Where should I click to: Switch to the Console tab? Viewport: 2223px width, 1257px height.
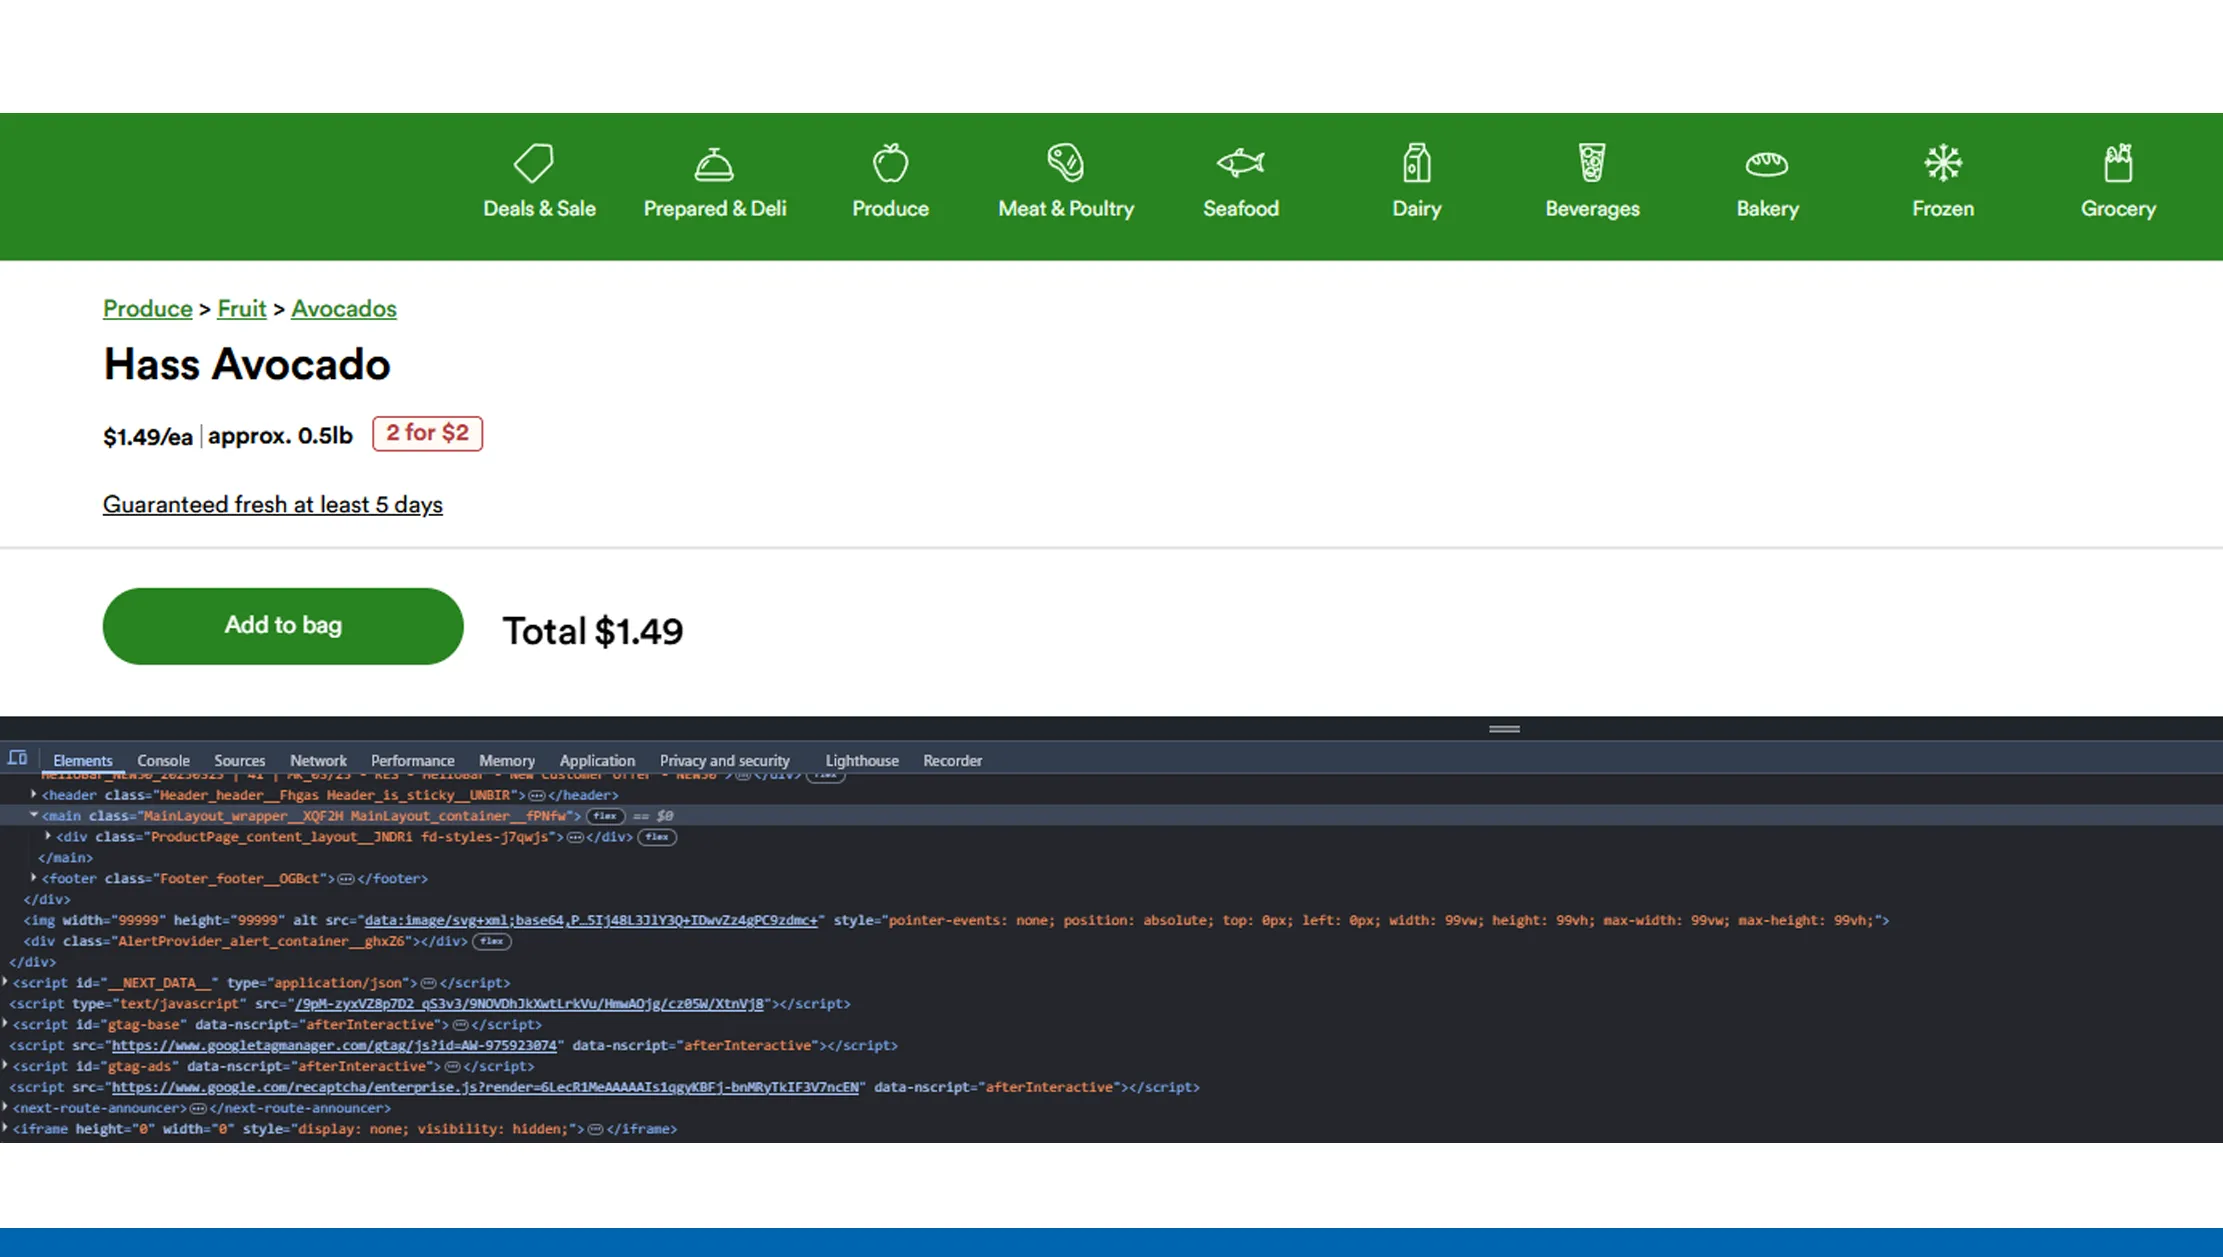(x=163, y=761)
